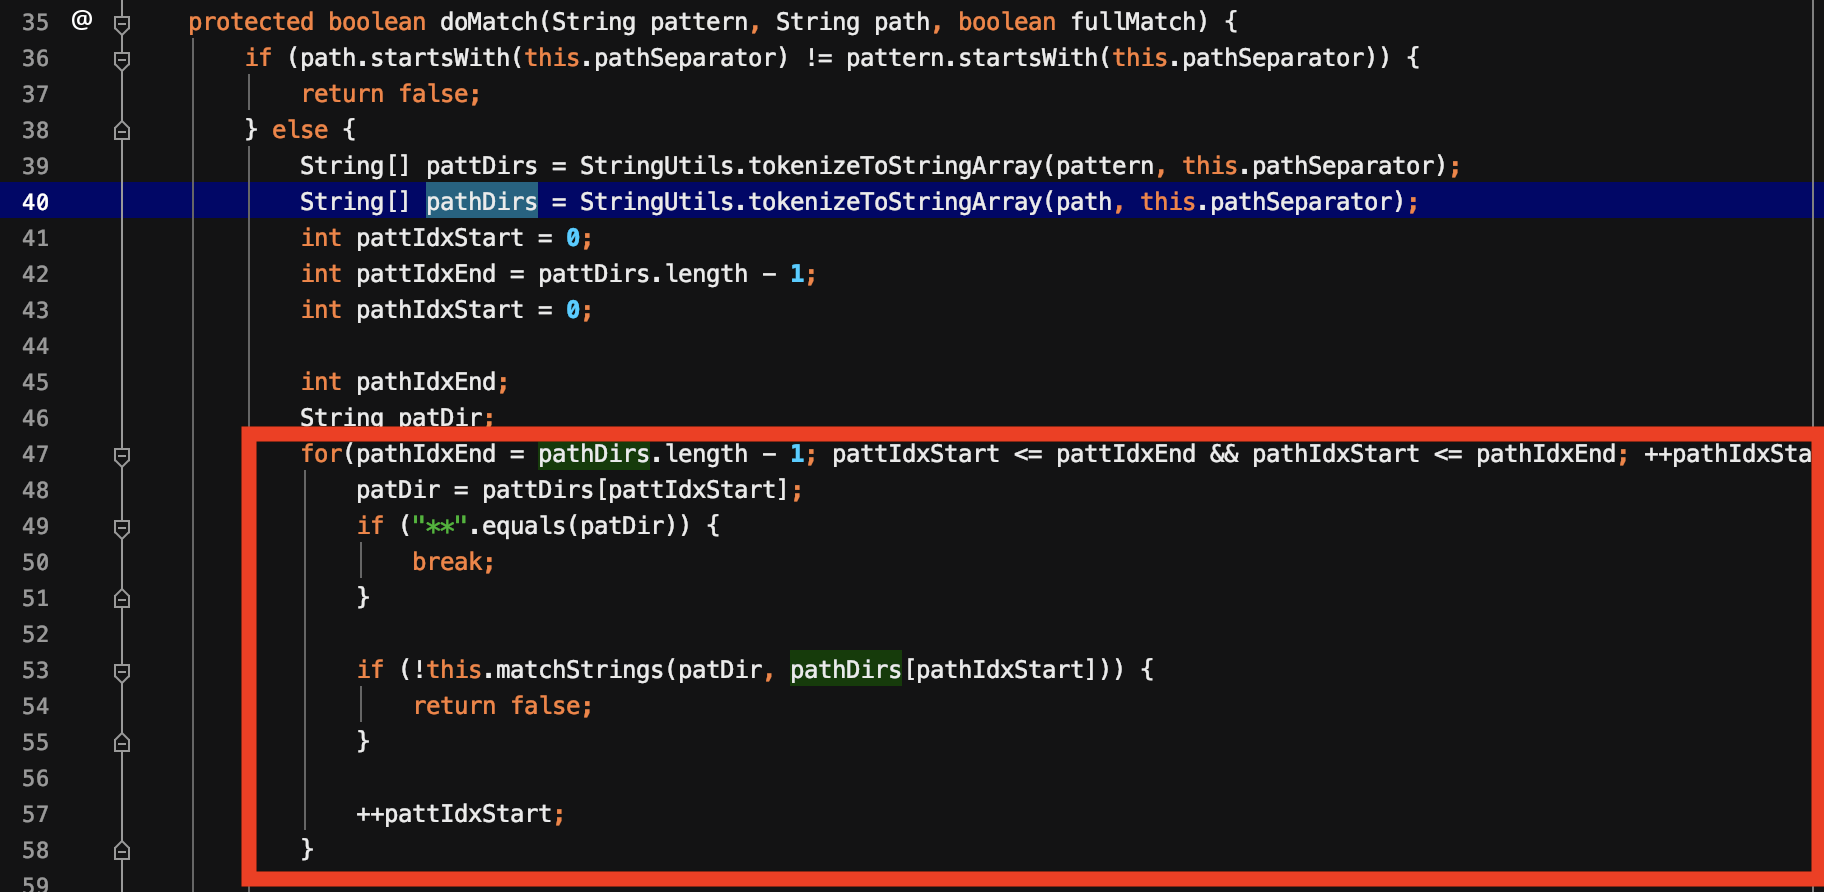Image resolution: width=1824 pixels, height=892 pixels.
Task: Click line number 47 in the gutter
Action: click(36, 455)
